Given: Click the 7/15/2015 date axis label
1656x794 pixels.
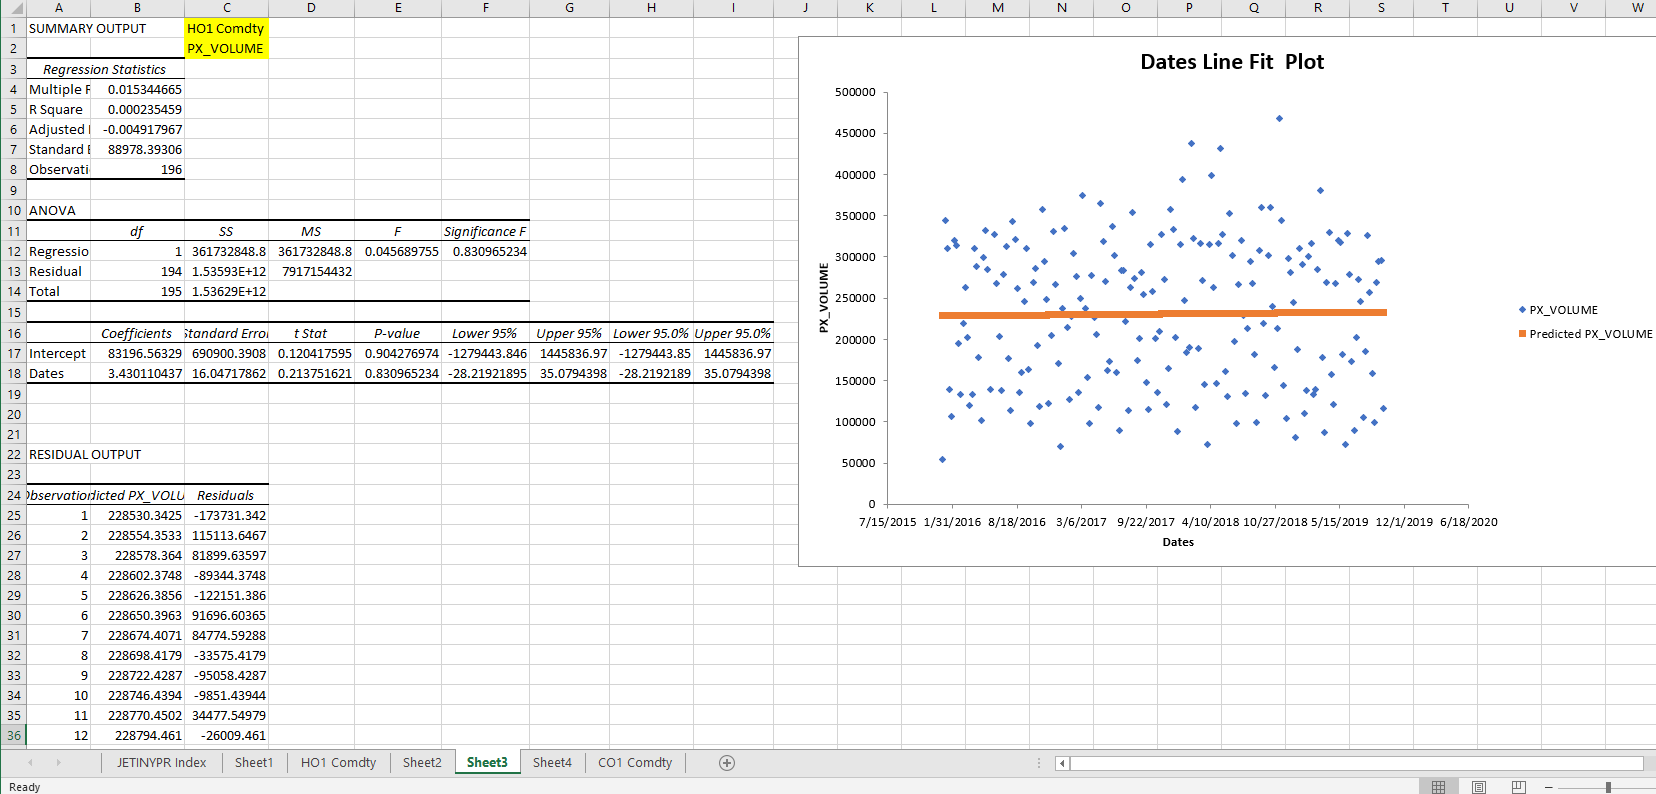Looking at the screenshot, I should tap(887, 522).
